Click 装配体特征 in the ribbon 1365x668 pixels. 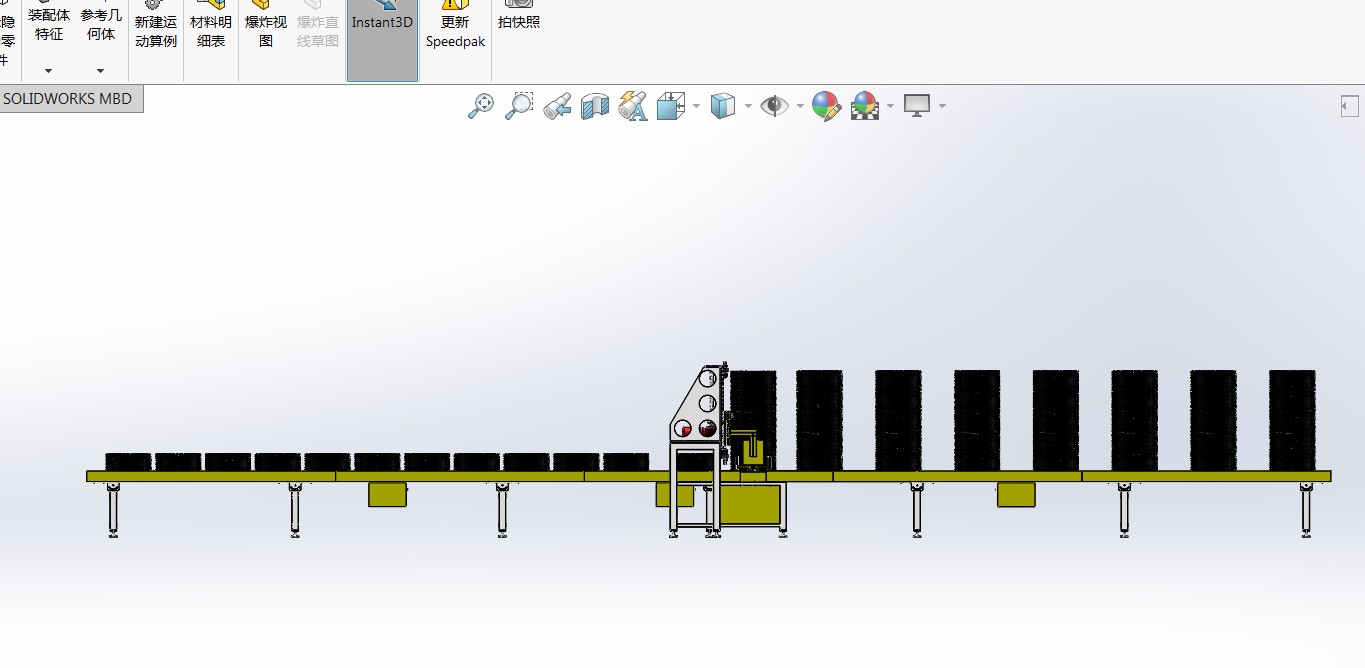49,25
